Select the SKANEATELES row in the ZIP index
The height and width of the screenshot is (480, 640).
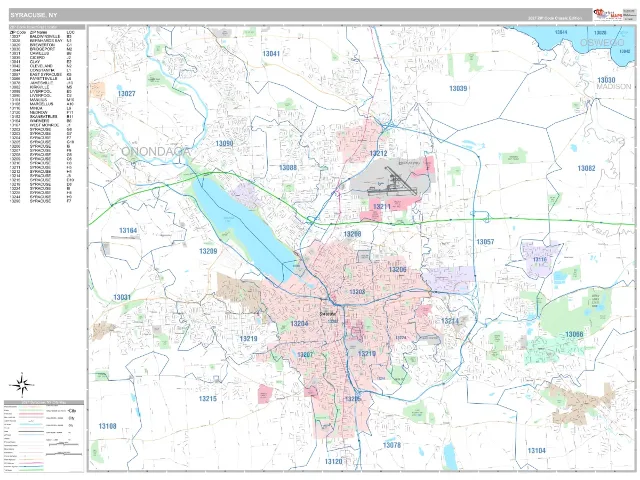41,116
